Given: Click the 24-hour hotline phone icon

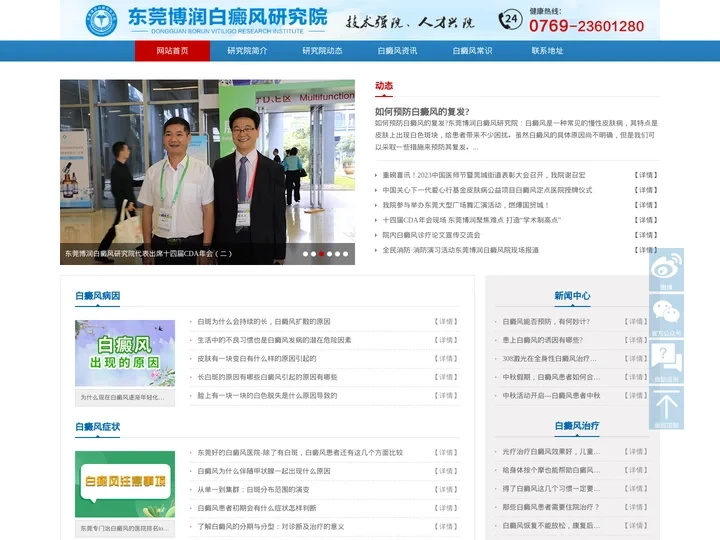Looking at the screenshot, I should pyautogui.click(x=510, y=20).
